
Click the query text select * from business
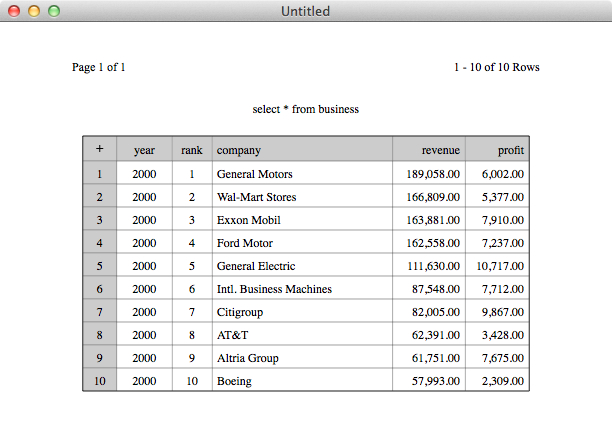pos(306,109)
